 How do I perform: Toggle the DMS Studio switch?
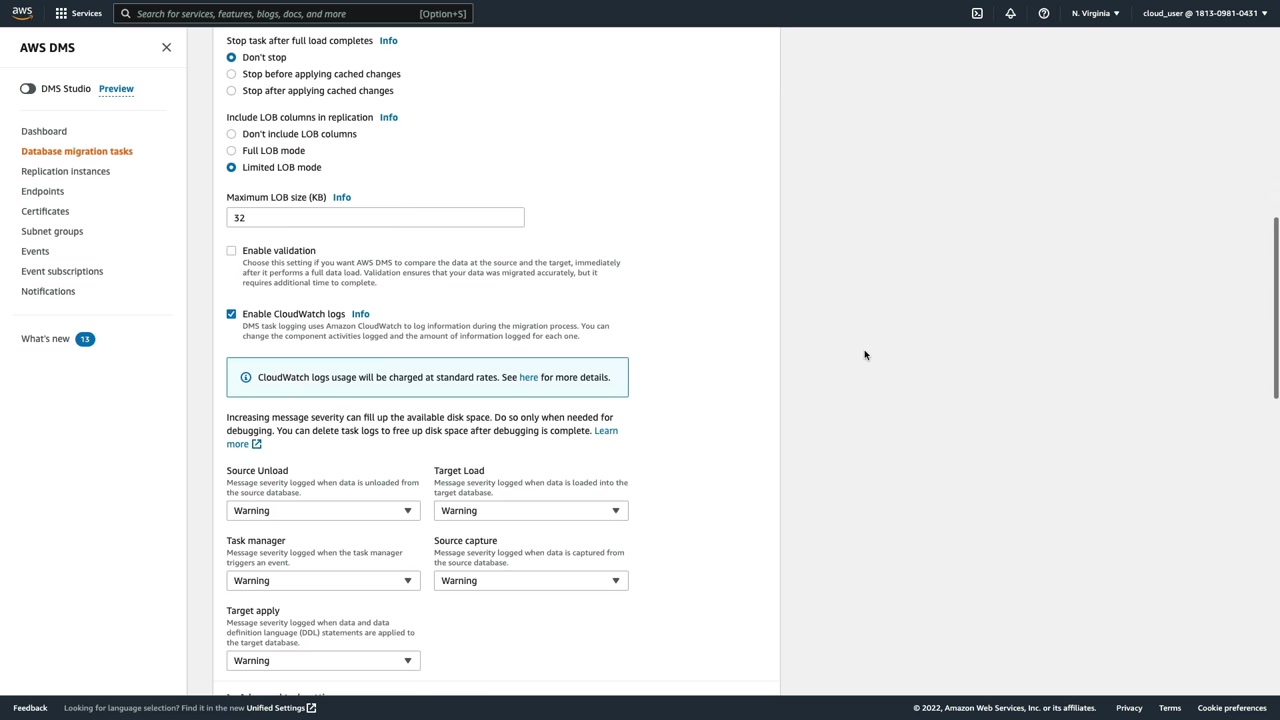pyautogui.click(x=28, y=89)
